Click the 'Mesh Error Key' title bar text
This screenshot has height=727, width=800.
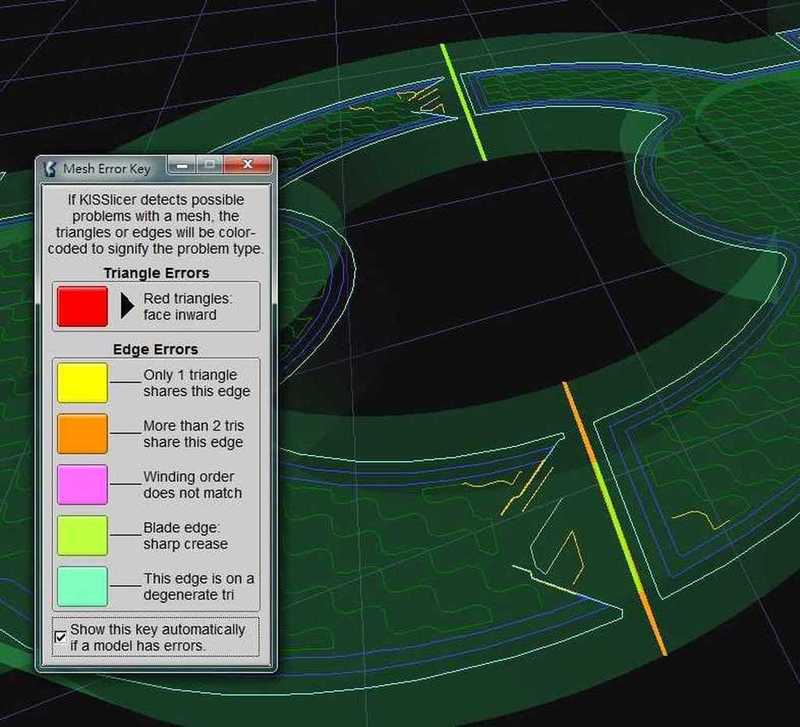coord(107,168)
